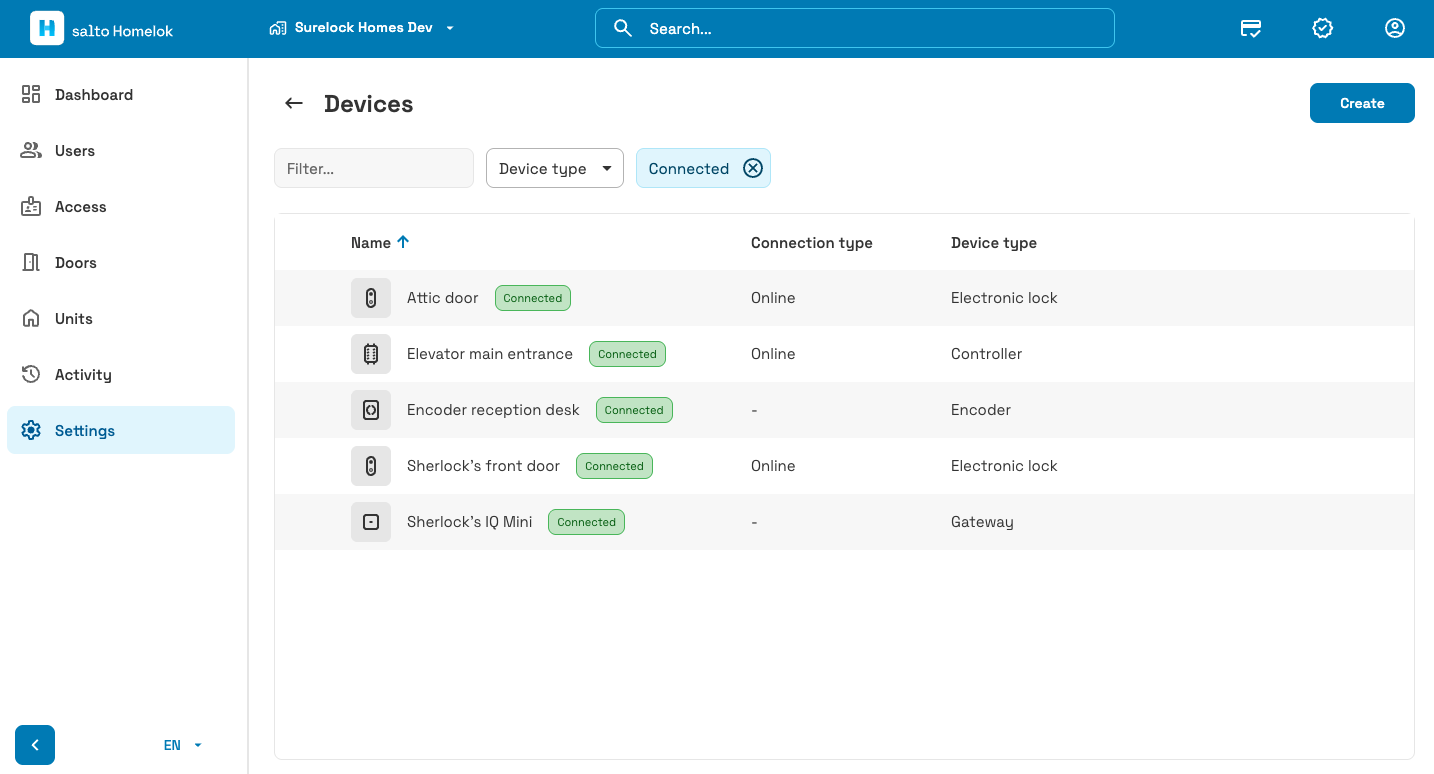Remove the Connected filter chip
Image resolution: width=1434 pixels, height=774 pixels.
(x=753, y=168)
